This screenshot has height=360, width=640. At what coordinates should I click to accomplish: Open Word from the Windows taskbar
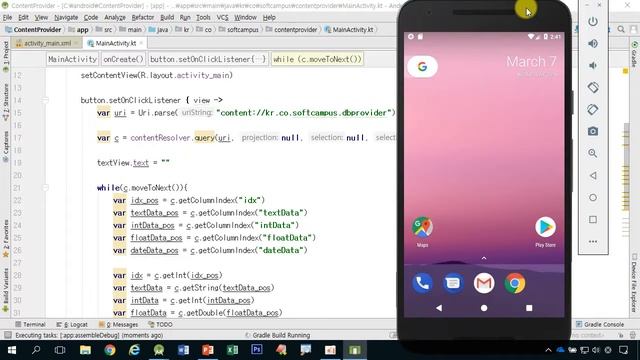183,350
